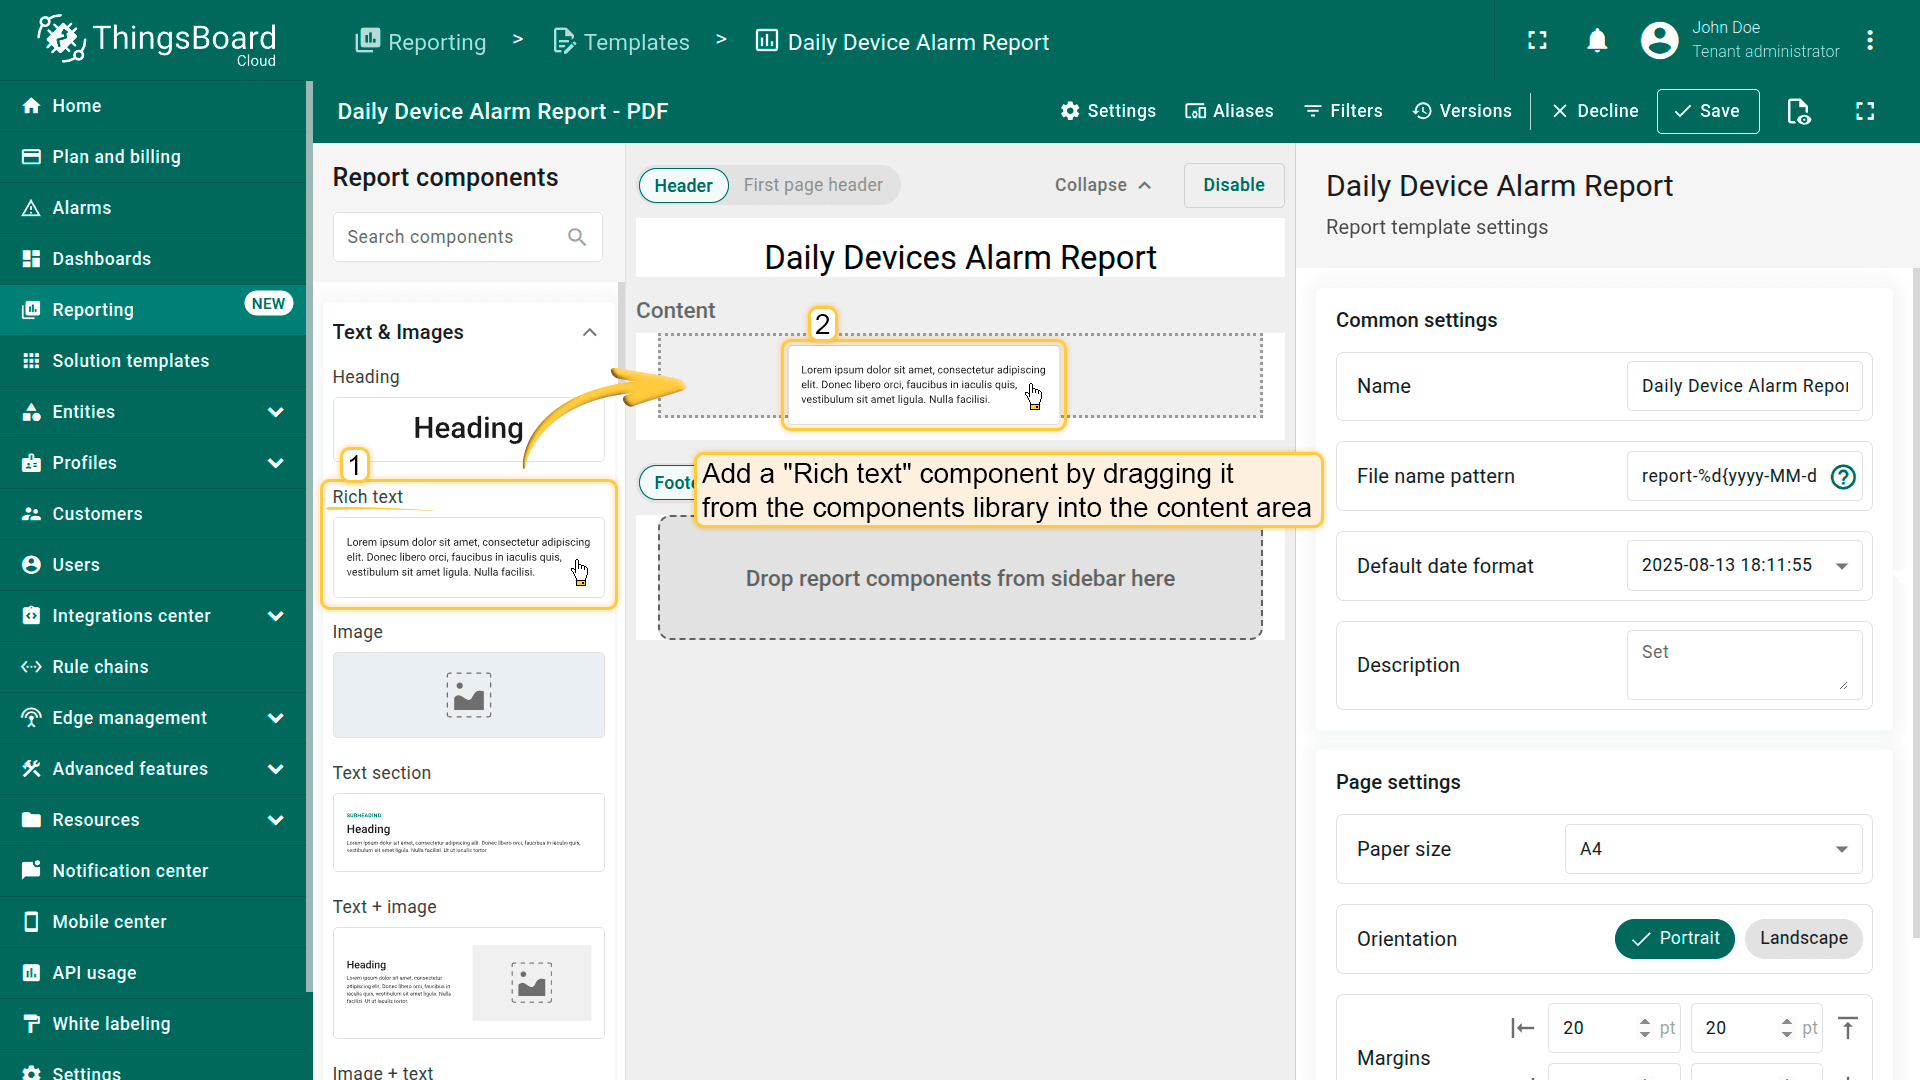1920x1080 pixels.
Task: Increase the left margin stepper value
Action: pyautogui.click(x=1645, y=1021)
